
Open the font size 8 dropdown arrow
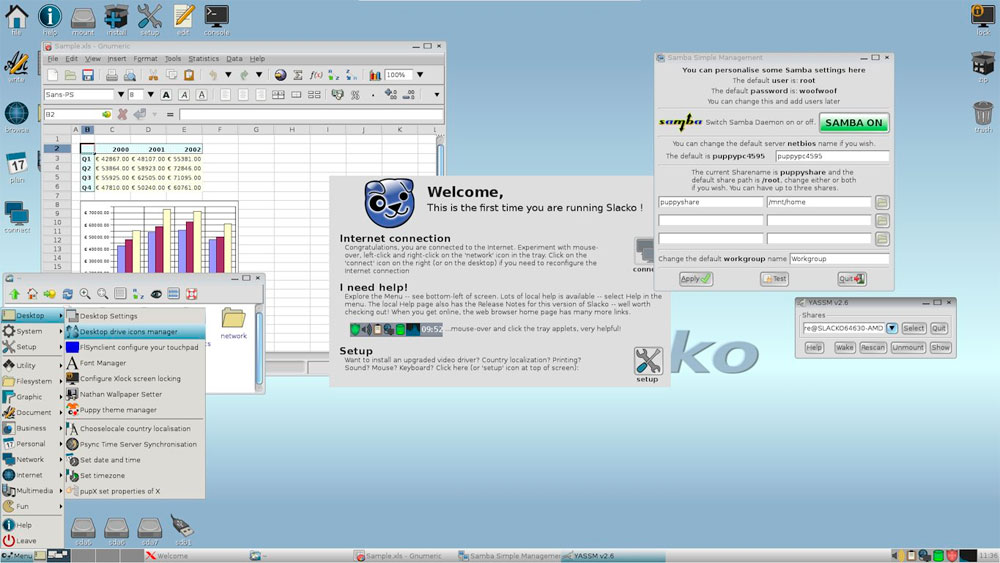coord(151,95)
